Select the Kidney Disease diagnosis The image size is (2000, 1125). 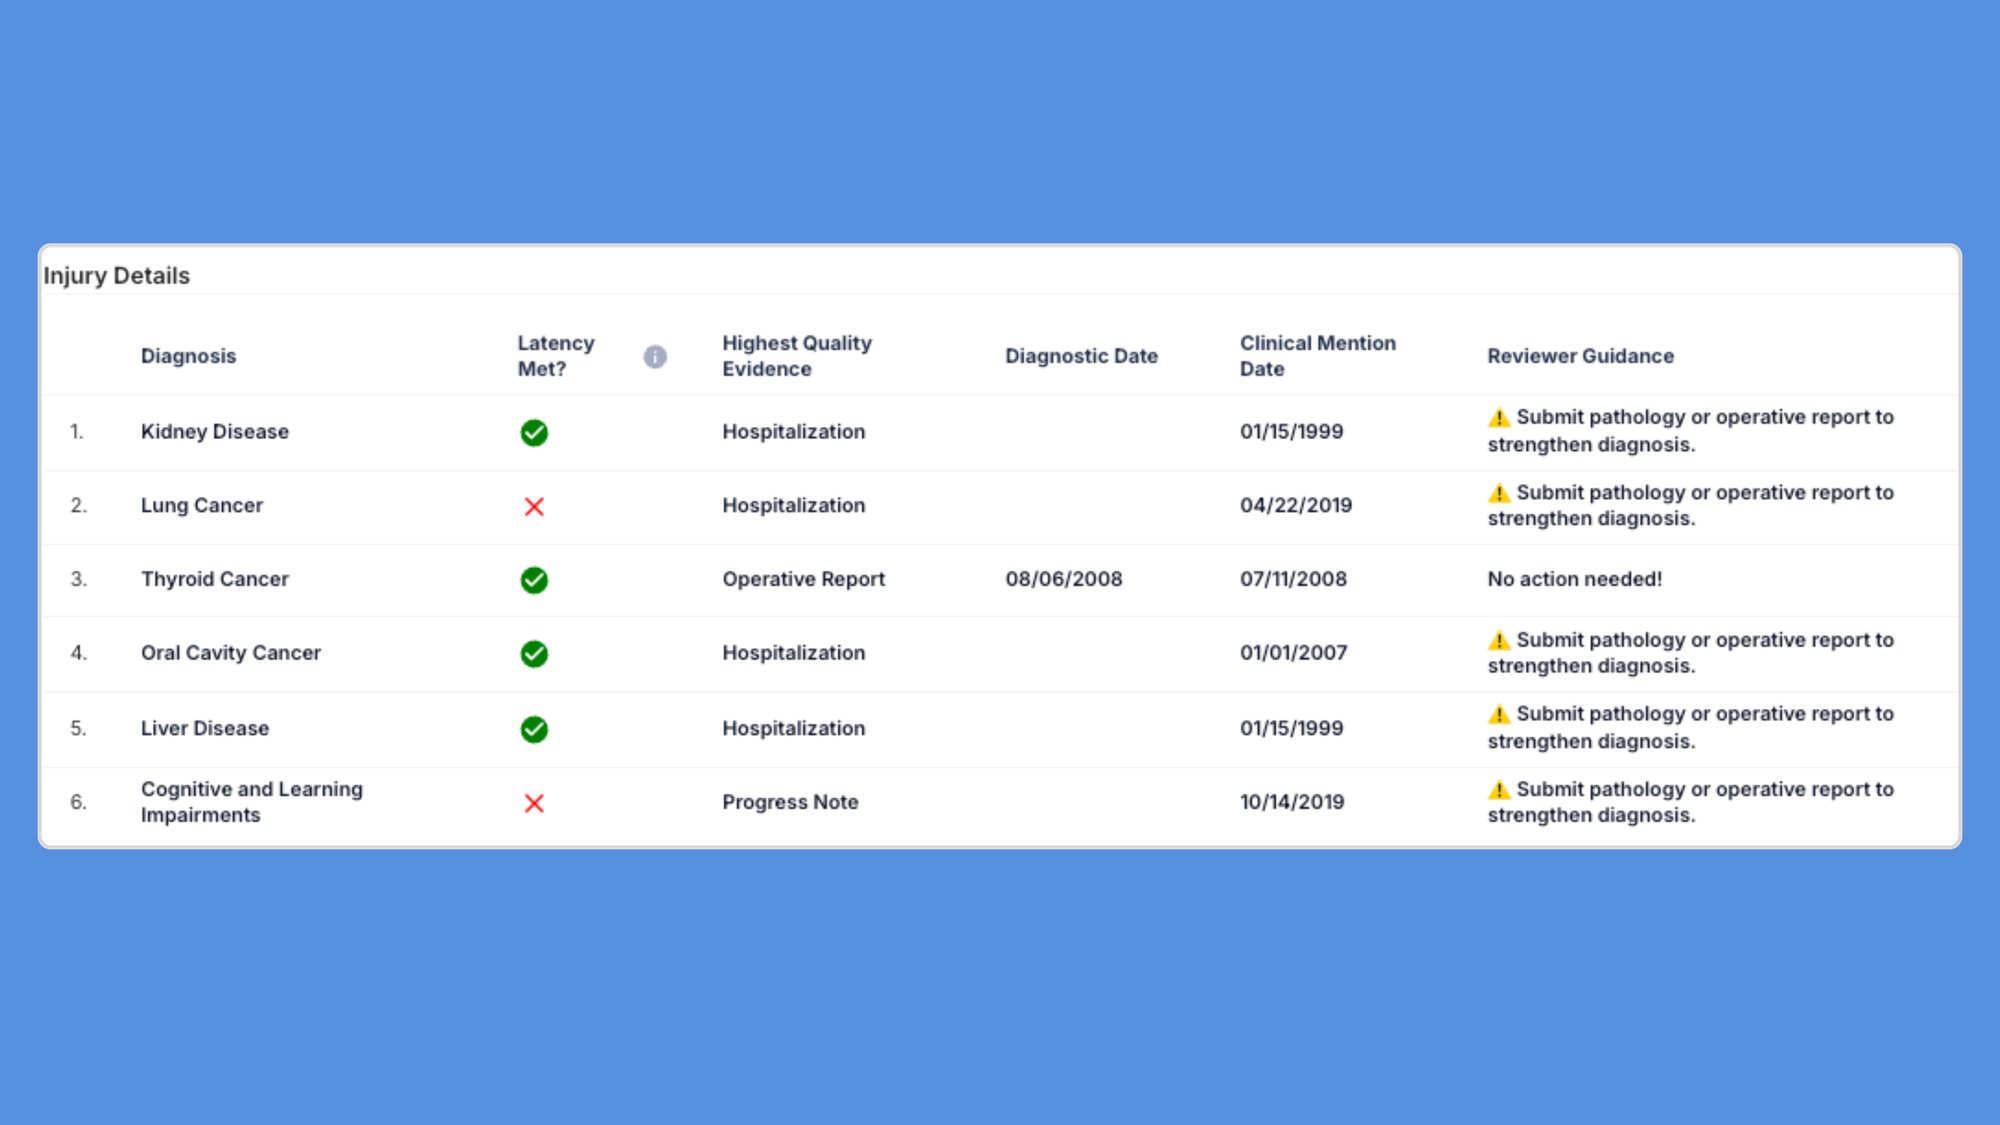coord(215,431)
